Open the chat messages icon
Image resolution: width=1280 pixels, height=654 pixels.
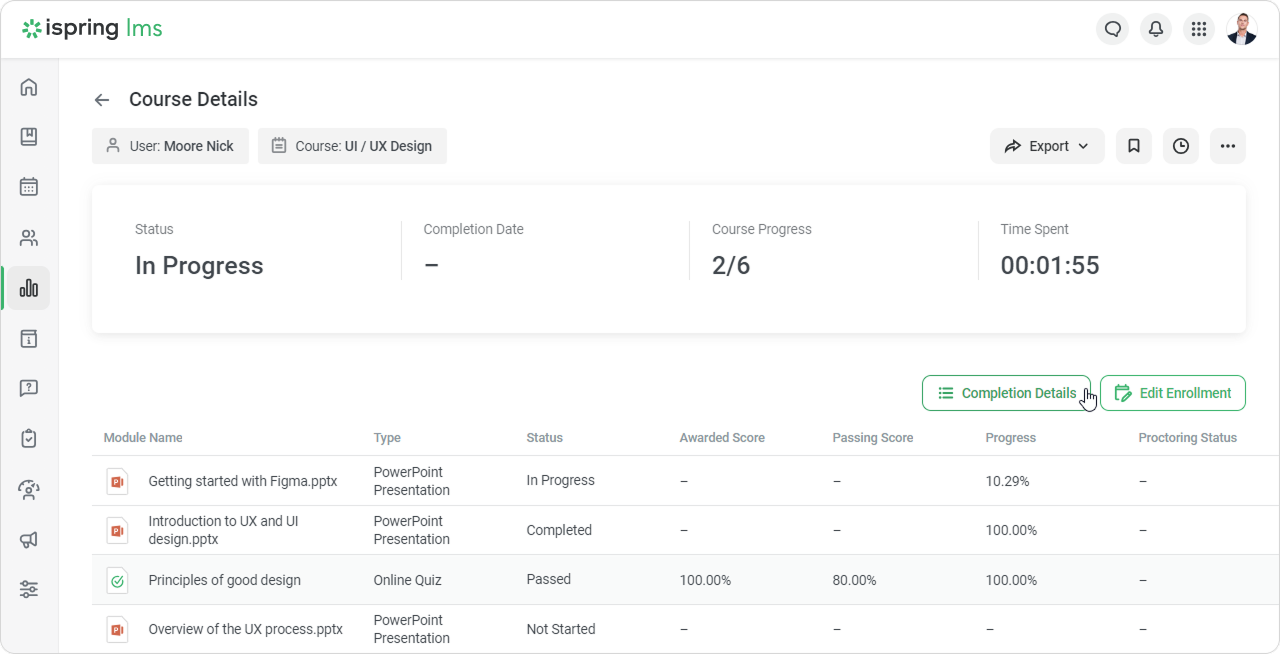[1112, 29]
